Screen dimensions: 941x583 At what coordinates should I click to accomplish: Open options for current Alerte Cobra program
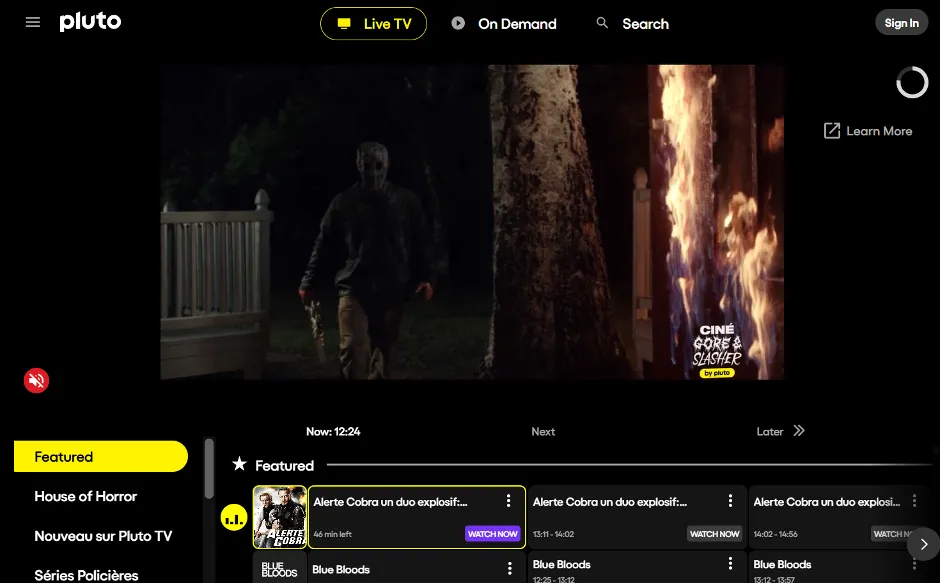508,501
